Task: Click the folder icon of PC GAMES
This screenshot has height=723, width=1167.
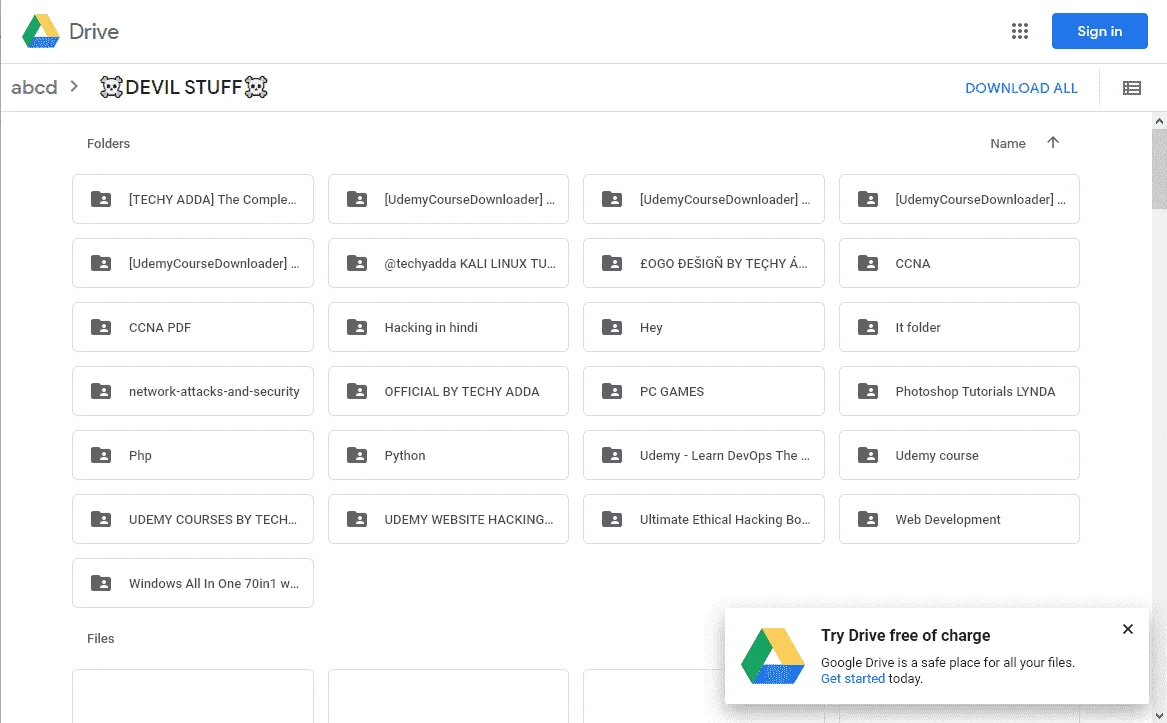Action: click(x=612, y=391)
